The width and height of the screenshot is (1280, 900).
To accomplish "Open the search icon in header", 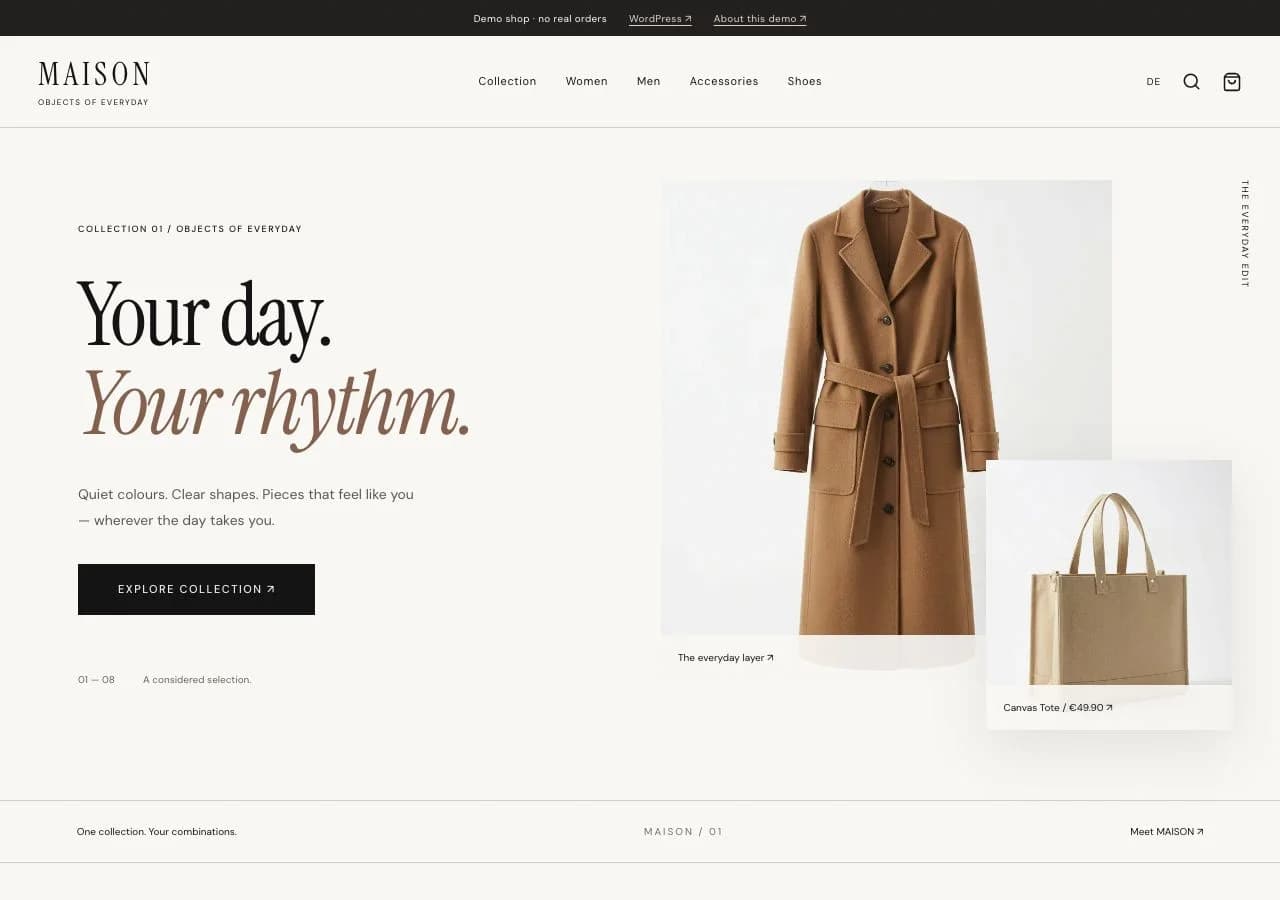I will pyautogui.click(x=1191, y=82).
